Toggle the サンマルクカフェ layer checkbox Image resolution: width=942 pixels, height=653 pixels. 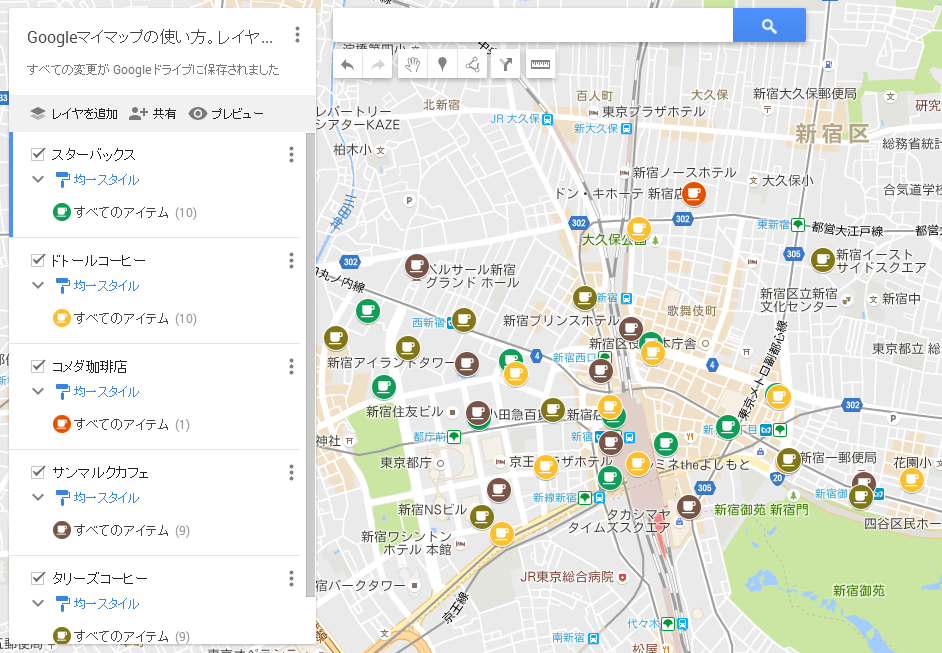tap(39, 472)
